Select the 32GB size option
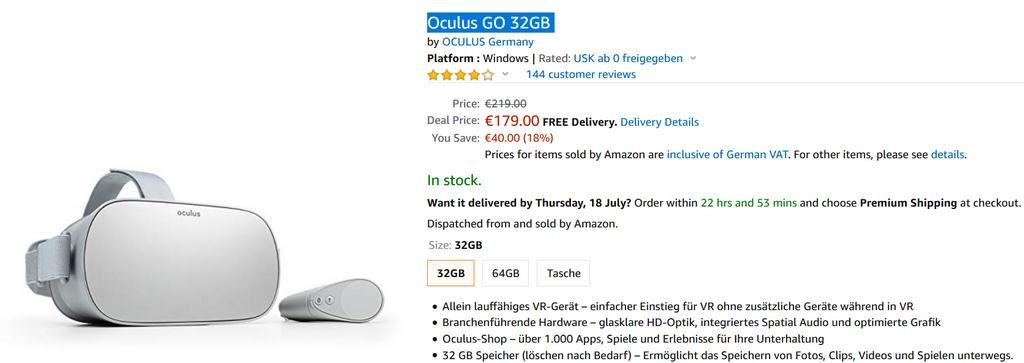The height and width of the screenshot is (363, 1024). coord(451,273)
